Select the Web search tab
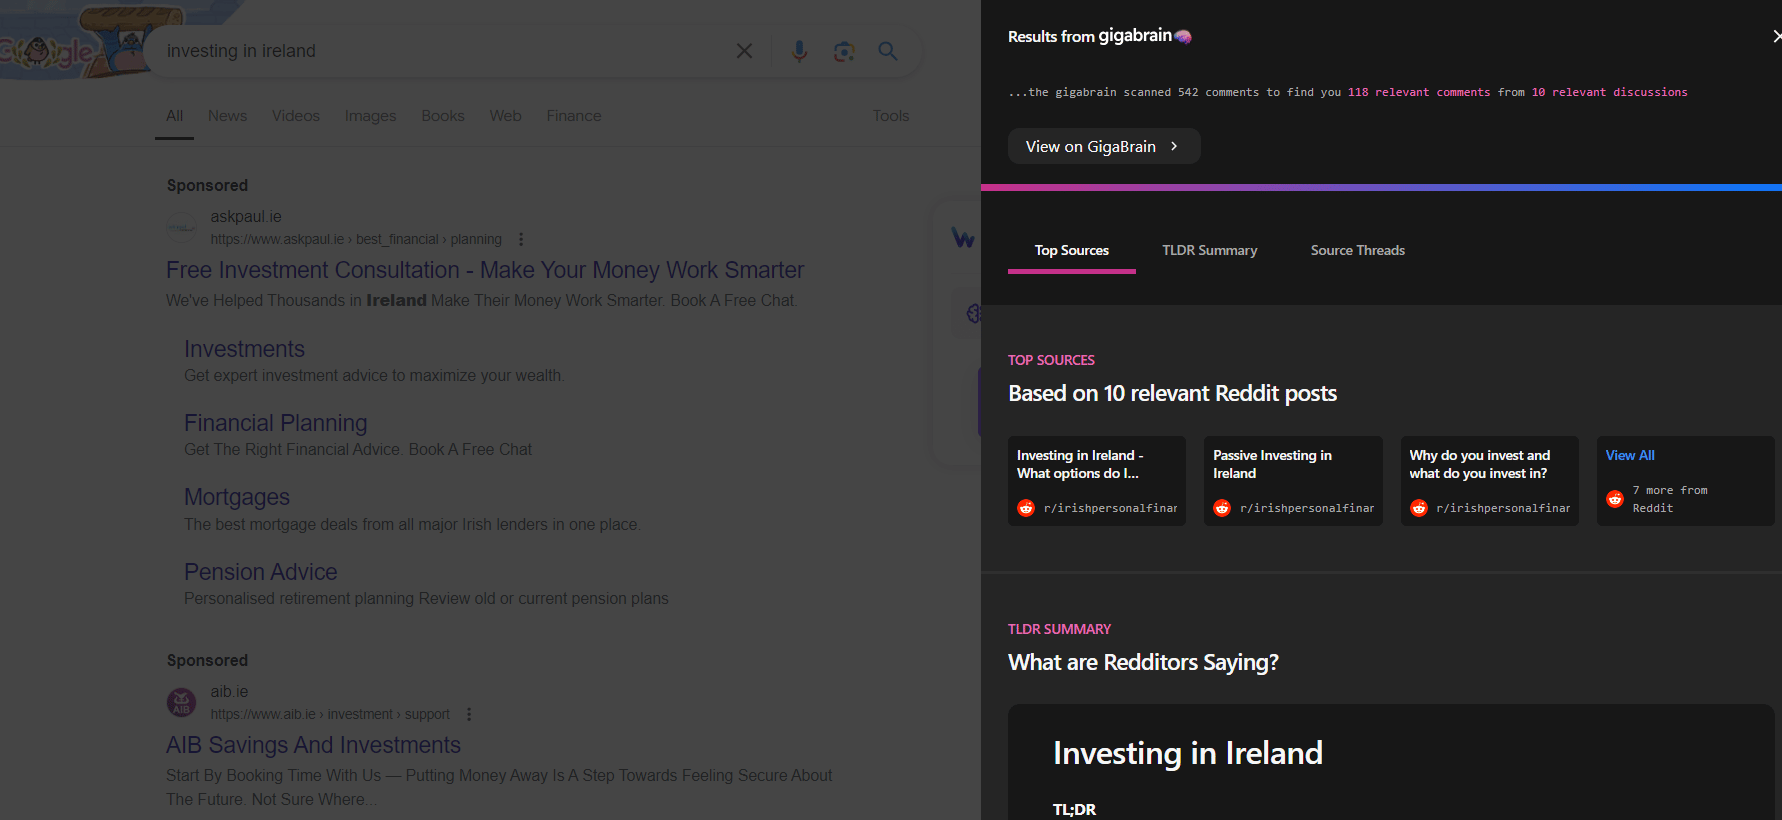Screen dimensions: 1782x820 point(506,116)
